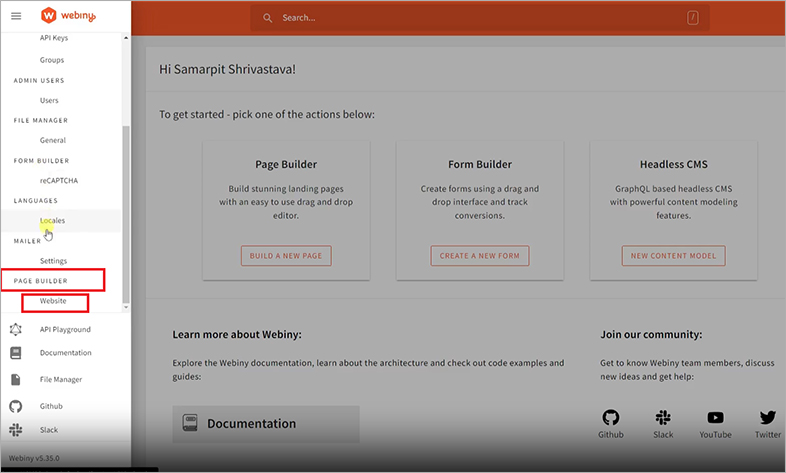Click the Twitter label under community icons
786x473 pixels.
tap(767, 434)
